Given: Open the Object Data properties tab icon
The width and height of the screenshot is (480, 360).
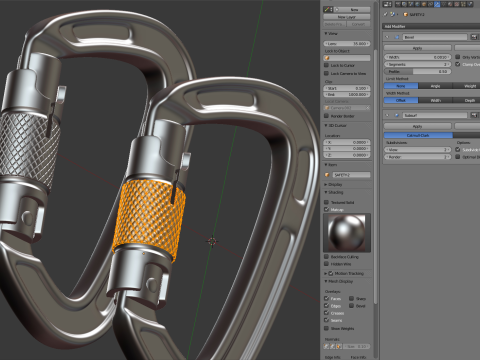Looking at the screenshot, I should pyautogui.click(x=443, y=4).
